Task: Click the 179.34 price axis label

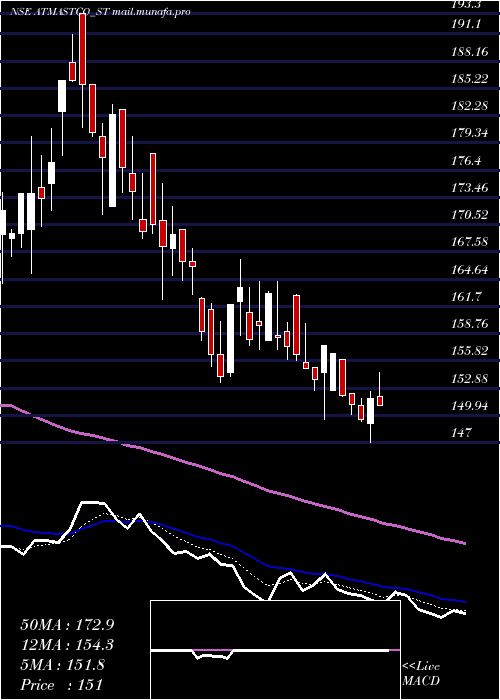Action: coord(470,133)
